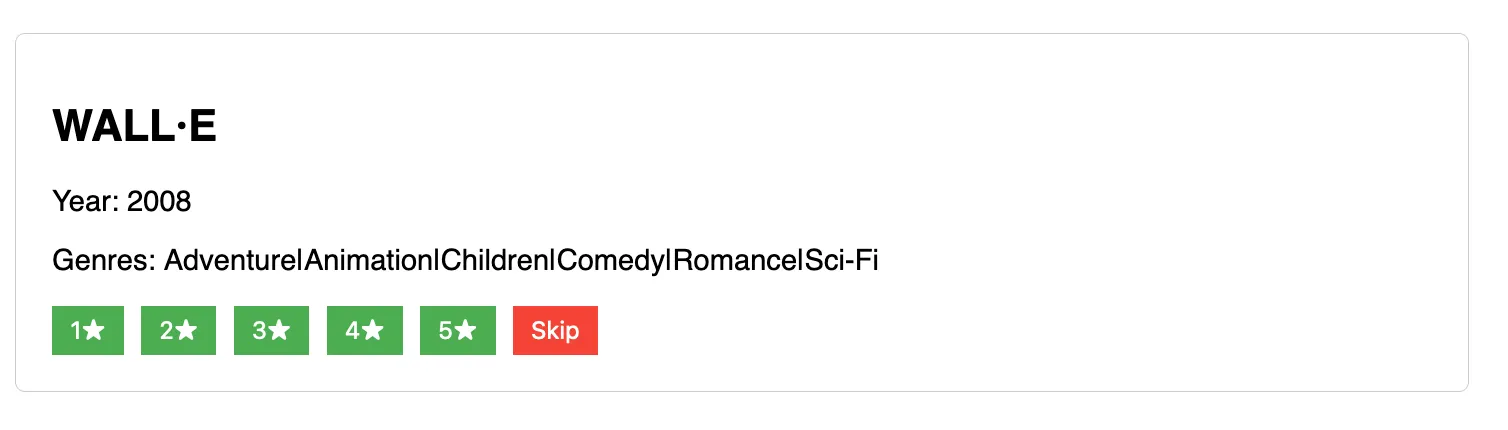Give the movie a 2-star rating
1508x430 pixels.
178,330
